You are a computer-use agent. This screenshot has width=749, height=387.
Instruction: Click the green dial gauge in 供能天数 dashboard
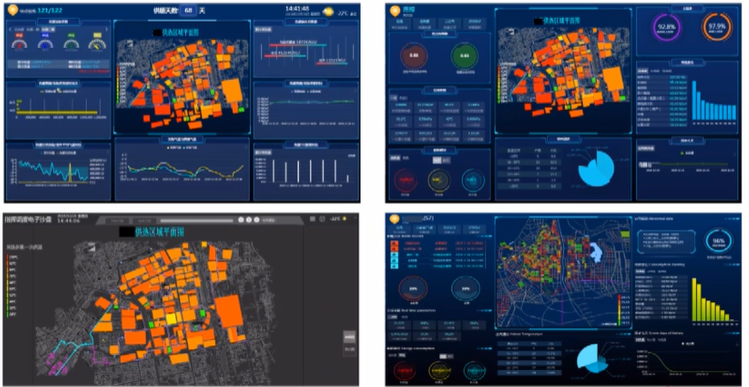(71, 44)
